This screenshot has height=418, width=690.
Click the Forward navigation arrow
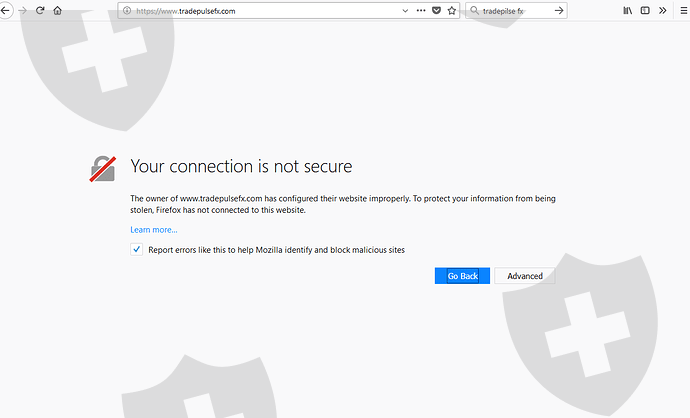tap(22, 10)
